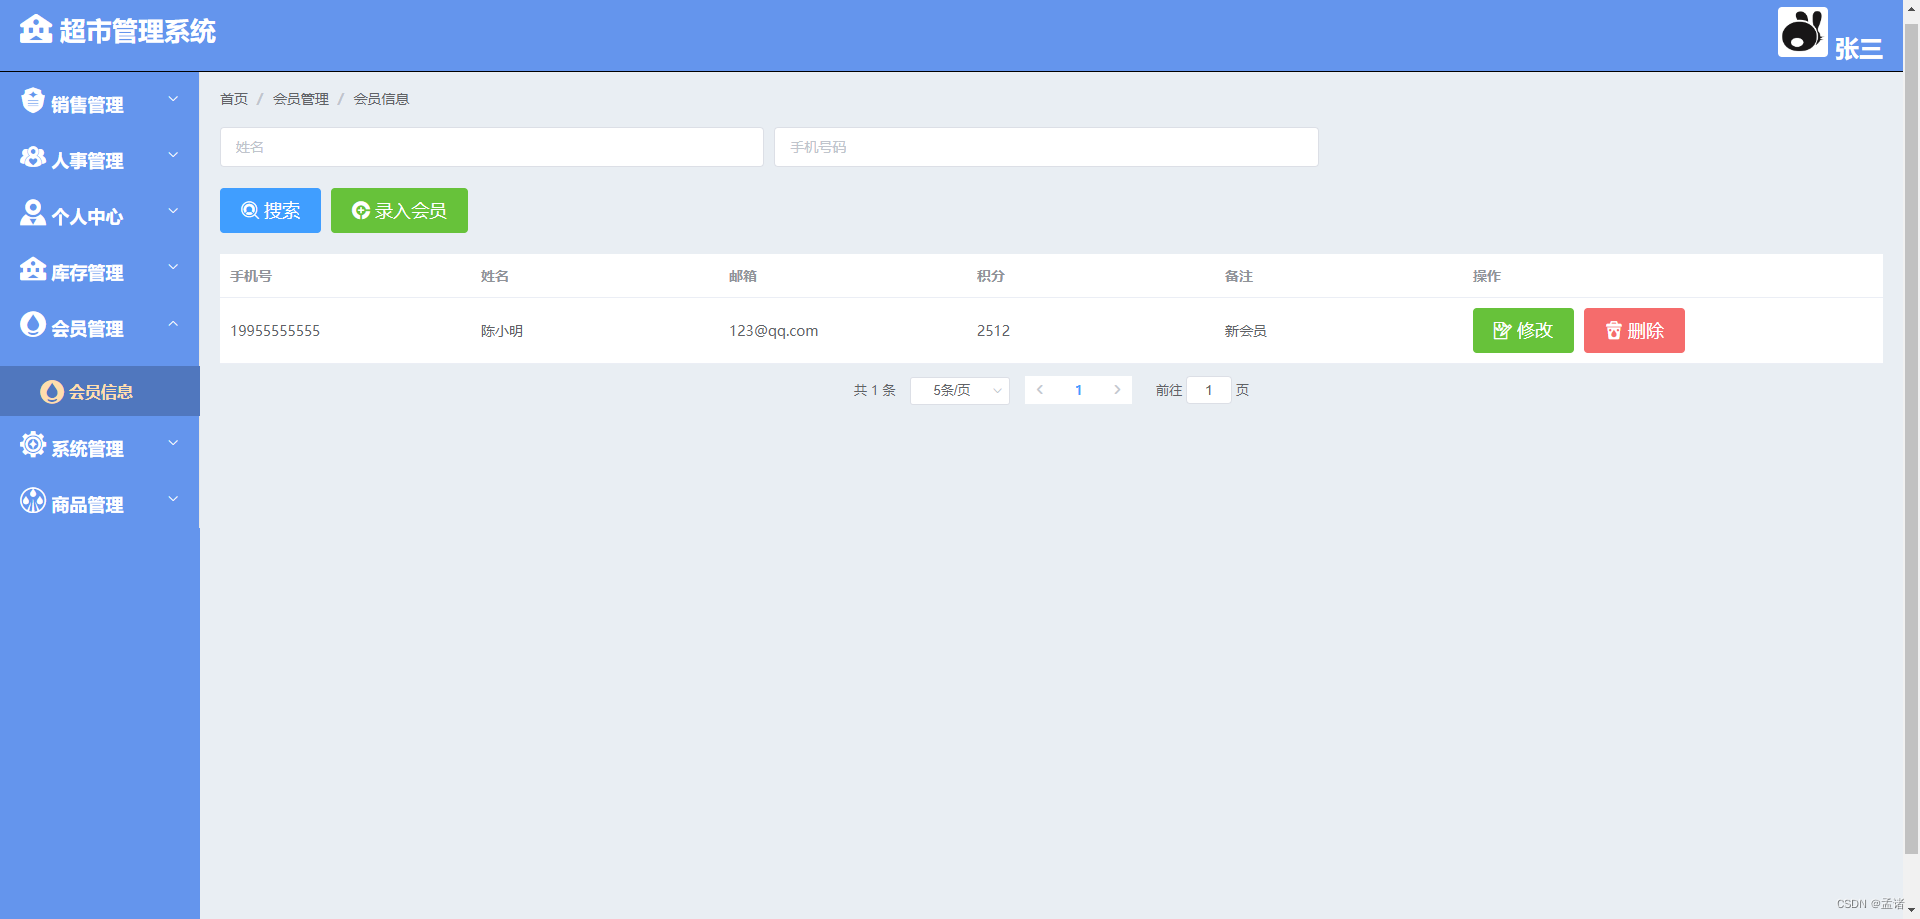Go to 首页 breadcrumb link
Screen dimensions: 1920x919
point(234,99)
